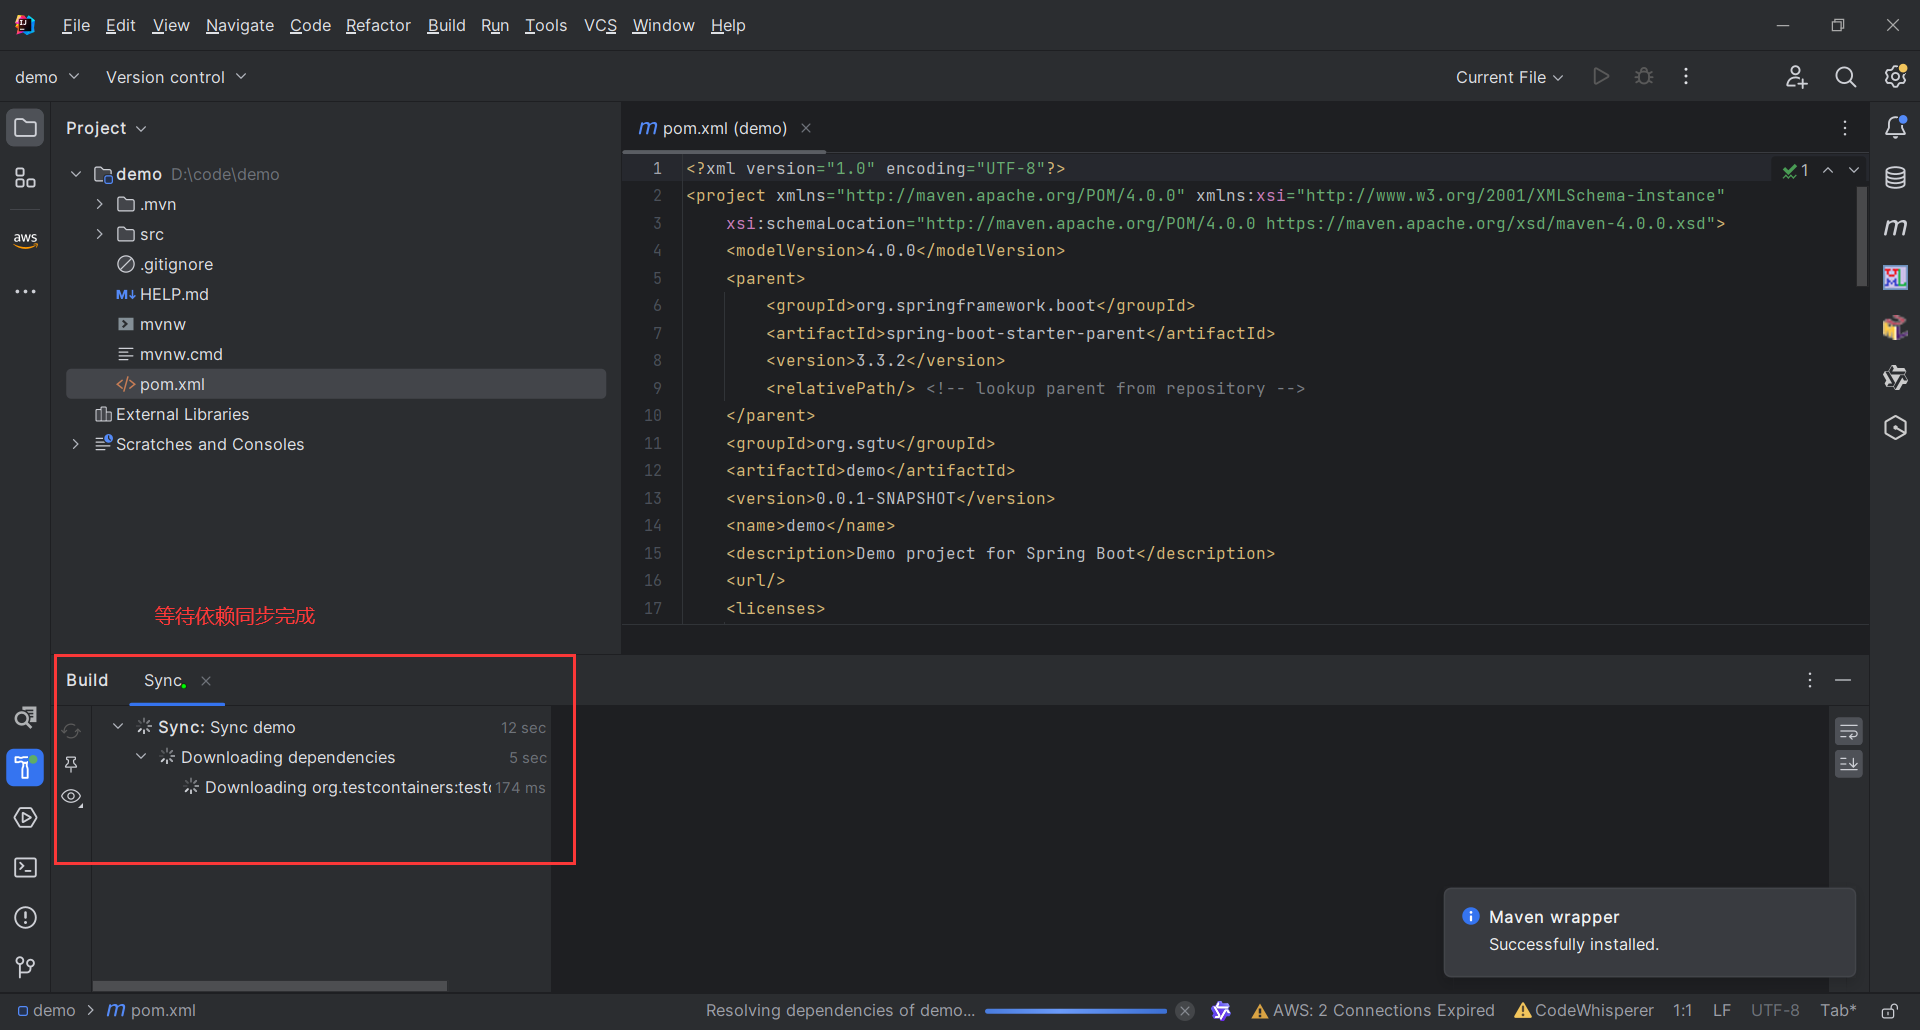
Task: Click the CodeWhisperer status widget
Action: [x=1584, y=1011]
